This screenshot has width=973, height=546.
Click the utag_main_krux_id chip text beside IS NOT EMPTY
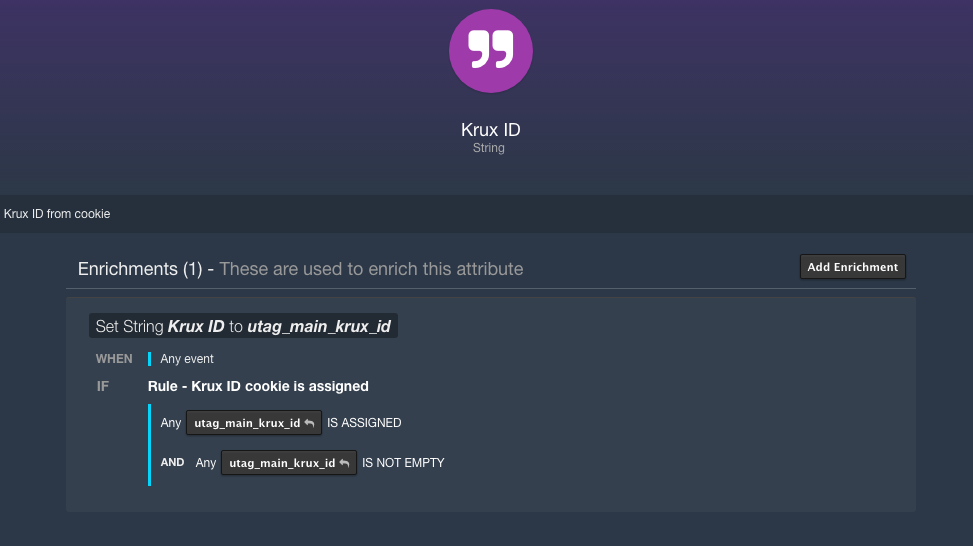pos(282,463)
